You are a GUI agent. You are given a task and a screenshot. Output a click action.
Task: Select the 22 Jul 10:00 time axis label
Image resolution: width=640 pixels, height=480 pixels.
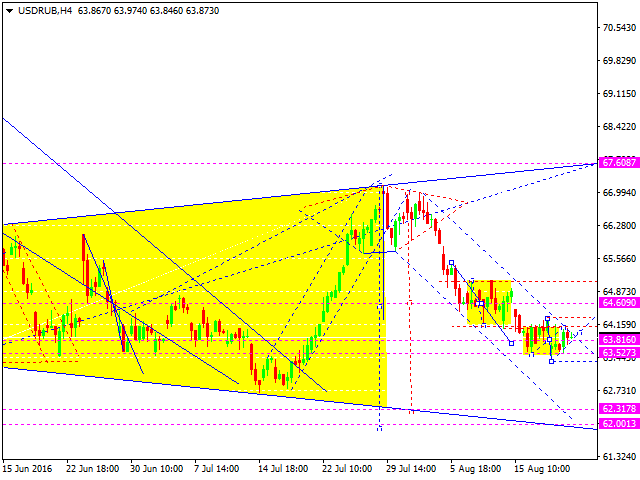pyautogui.click(x=348, y=469)
